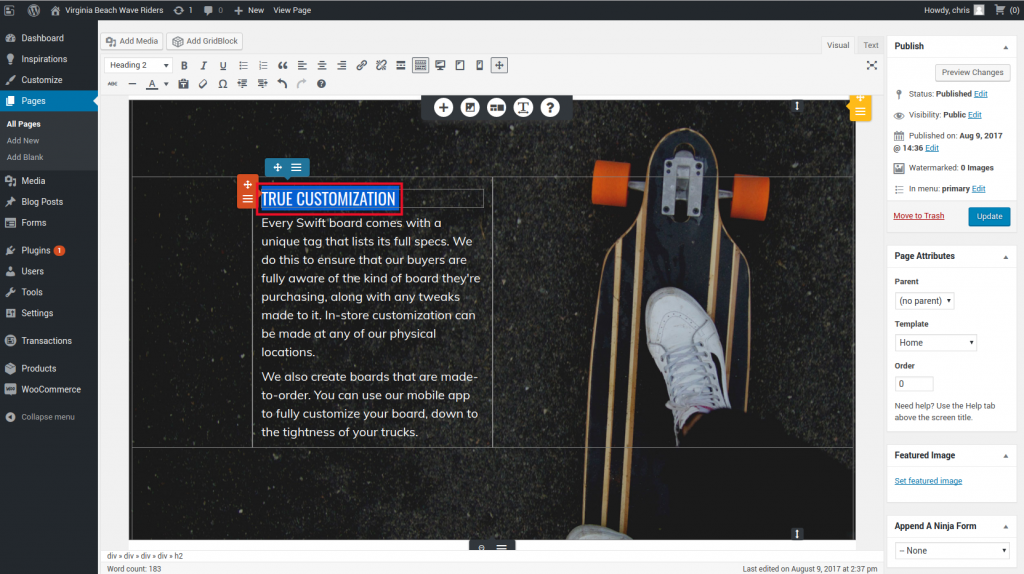Insert a special character with the omega icon
Image resolution: width=1024 pixels, height=574 pixels.
222,84
